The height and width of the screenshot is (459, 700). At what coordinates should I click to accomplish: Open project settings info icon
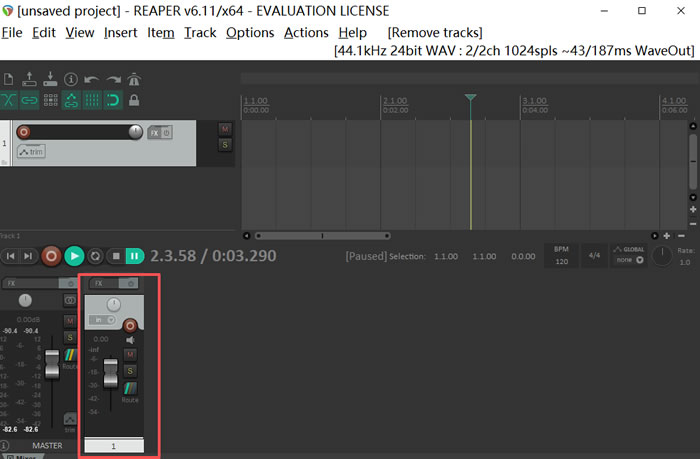(71, 79)
